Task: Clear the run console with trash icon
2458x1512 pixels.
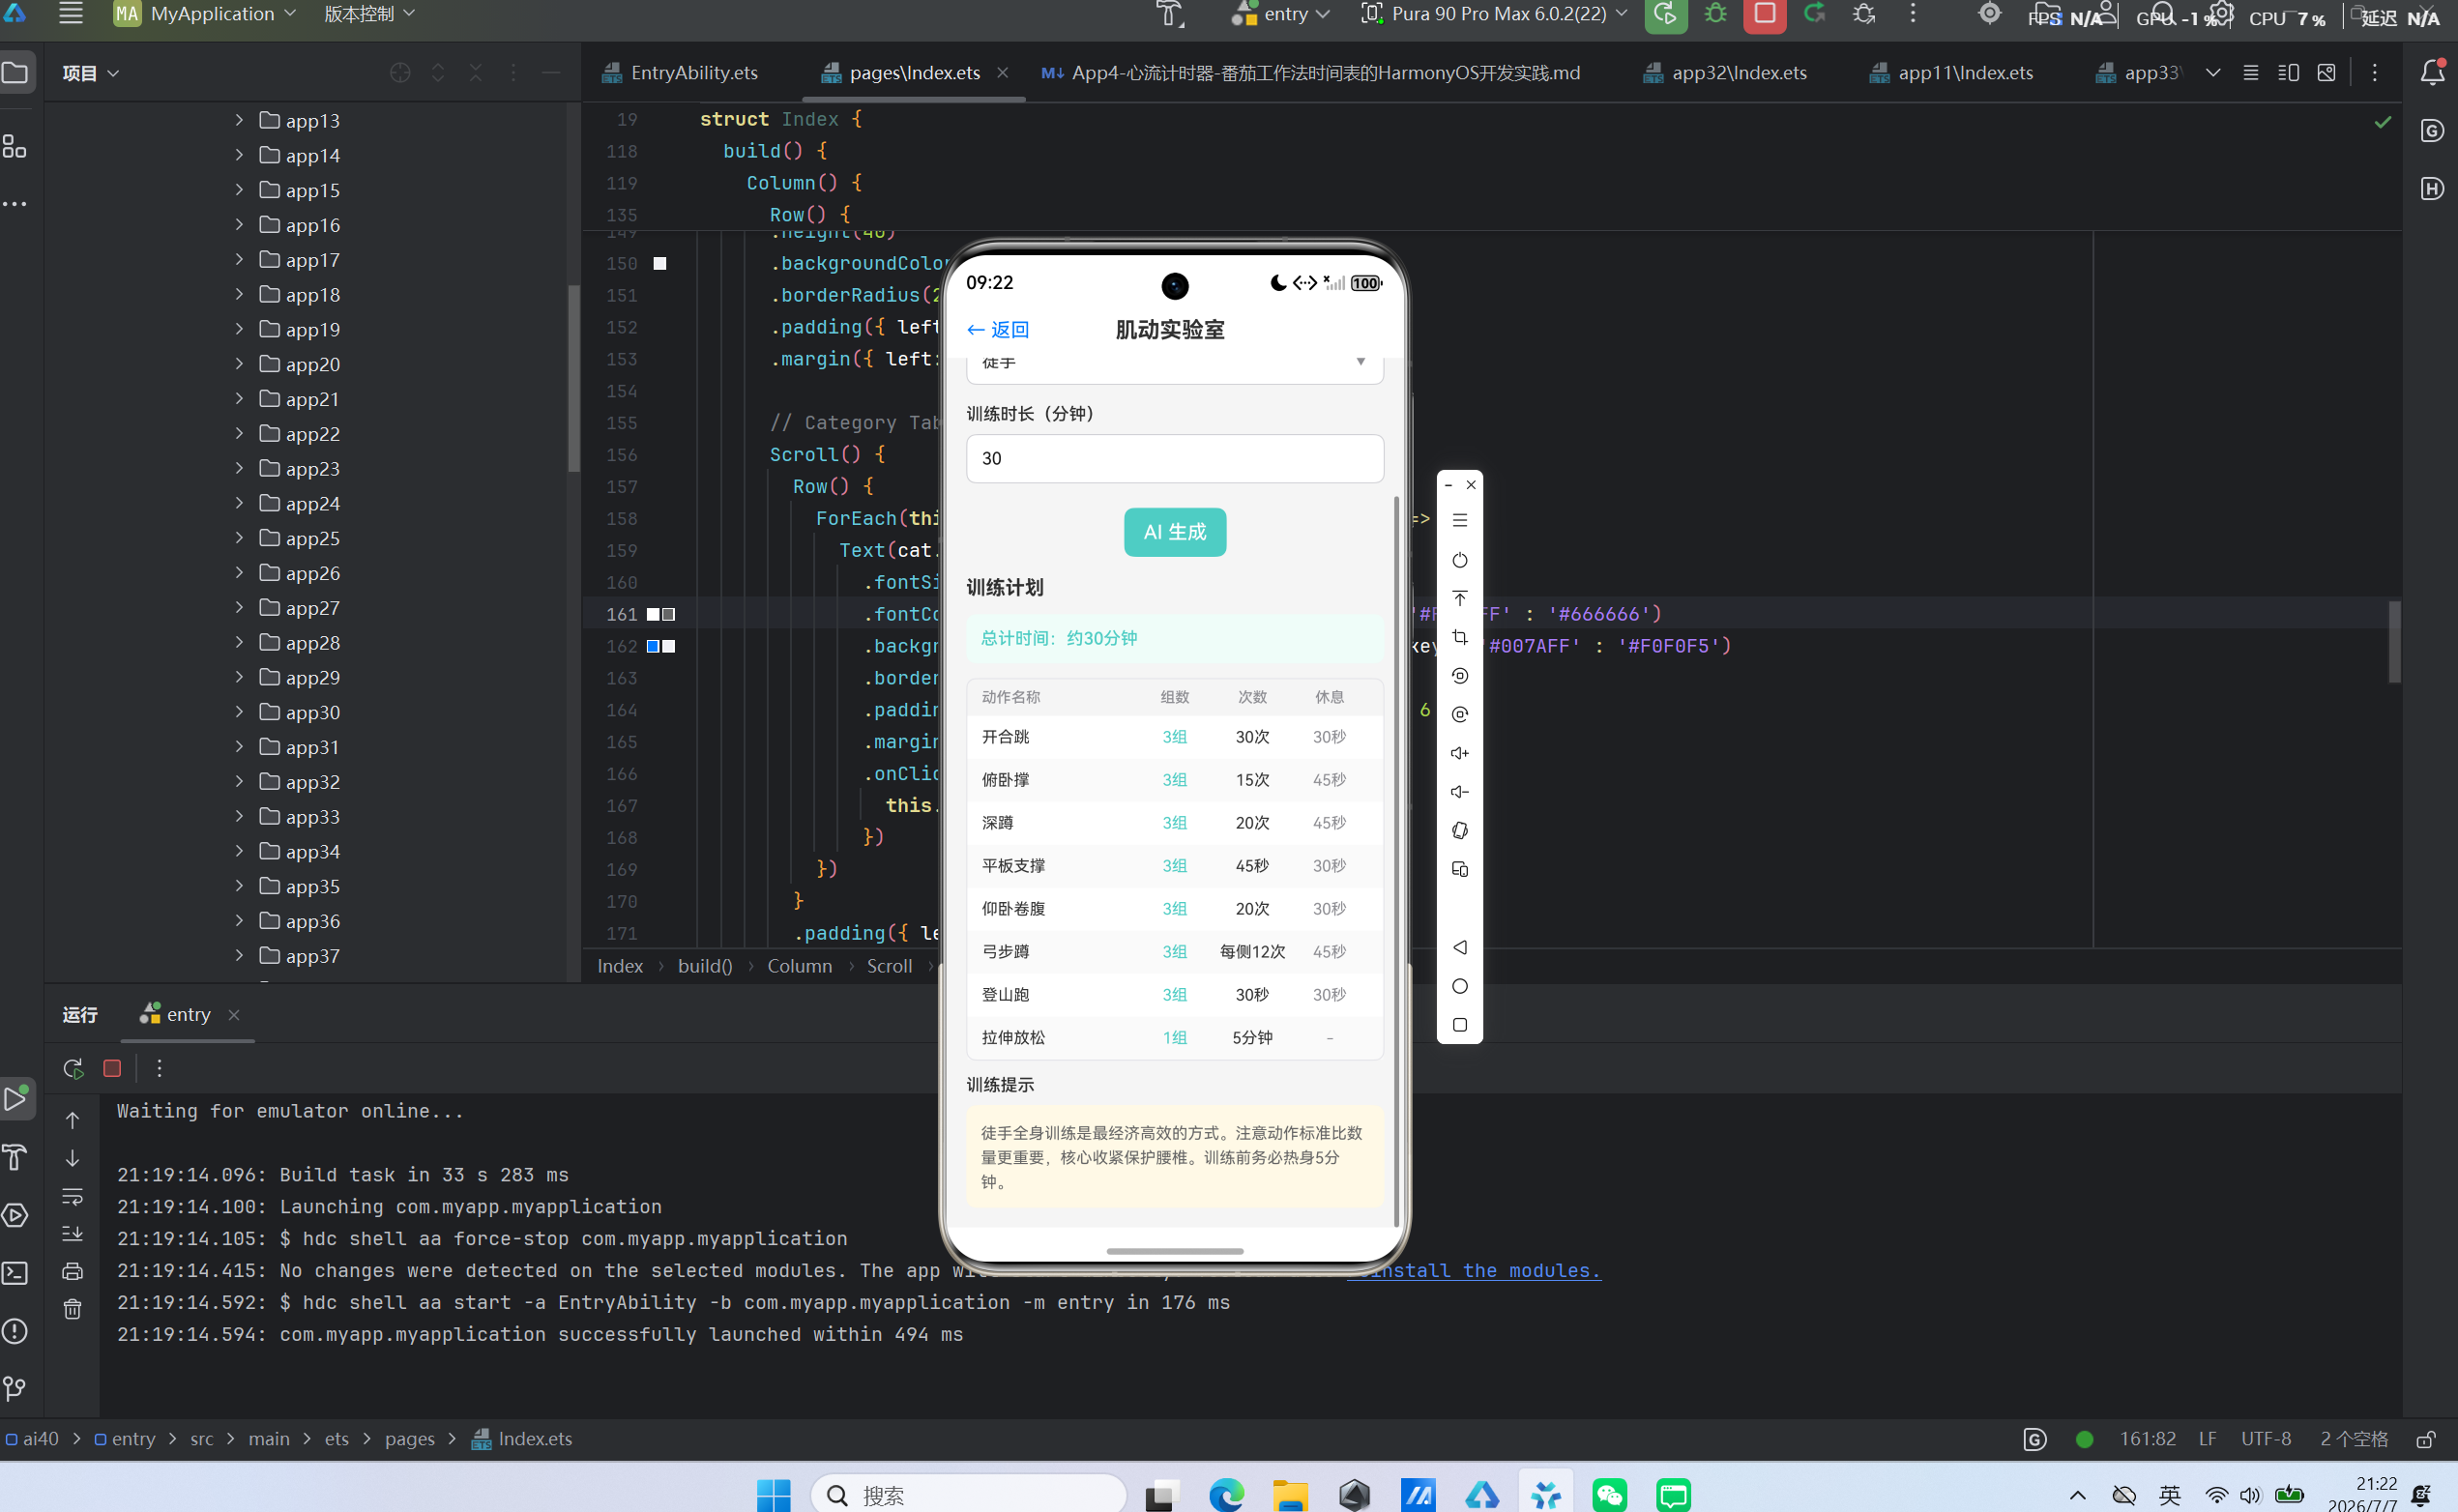Action: (x=73, y=1309)
